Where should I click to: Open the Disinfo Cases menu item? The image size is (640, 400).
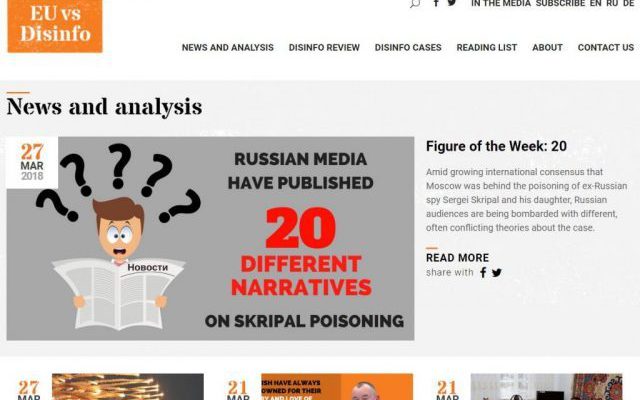(x=408, y=47)
